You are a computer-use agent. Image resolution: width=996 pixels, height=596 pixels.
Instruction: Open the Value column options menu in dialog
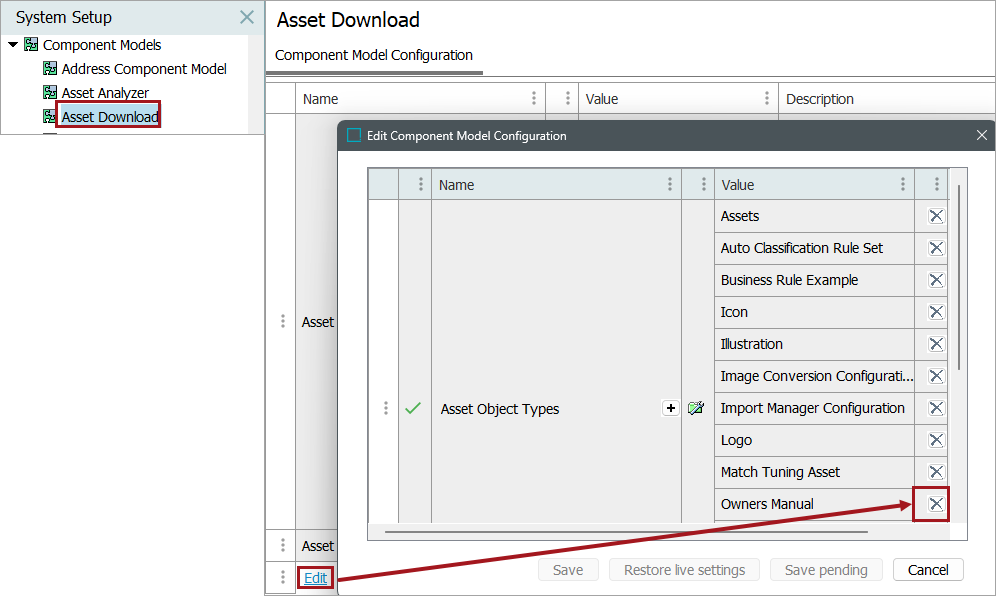click(x=902, y=185)
